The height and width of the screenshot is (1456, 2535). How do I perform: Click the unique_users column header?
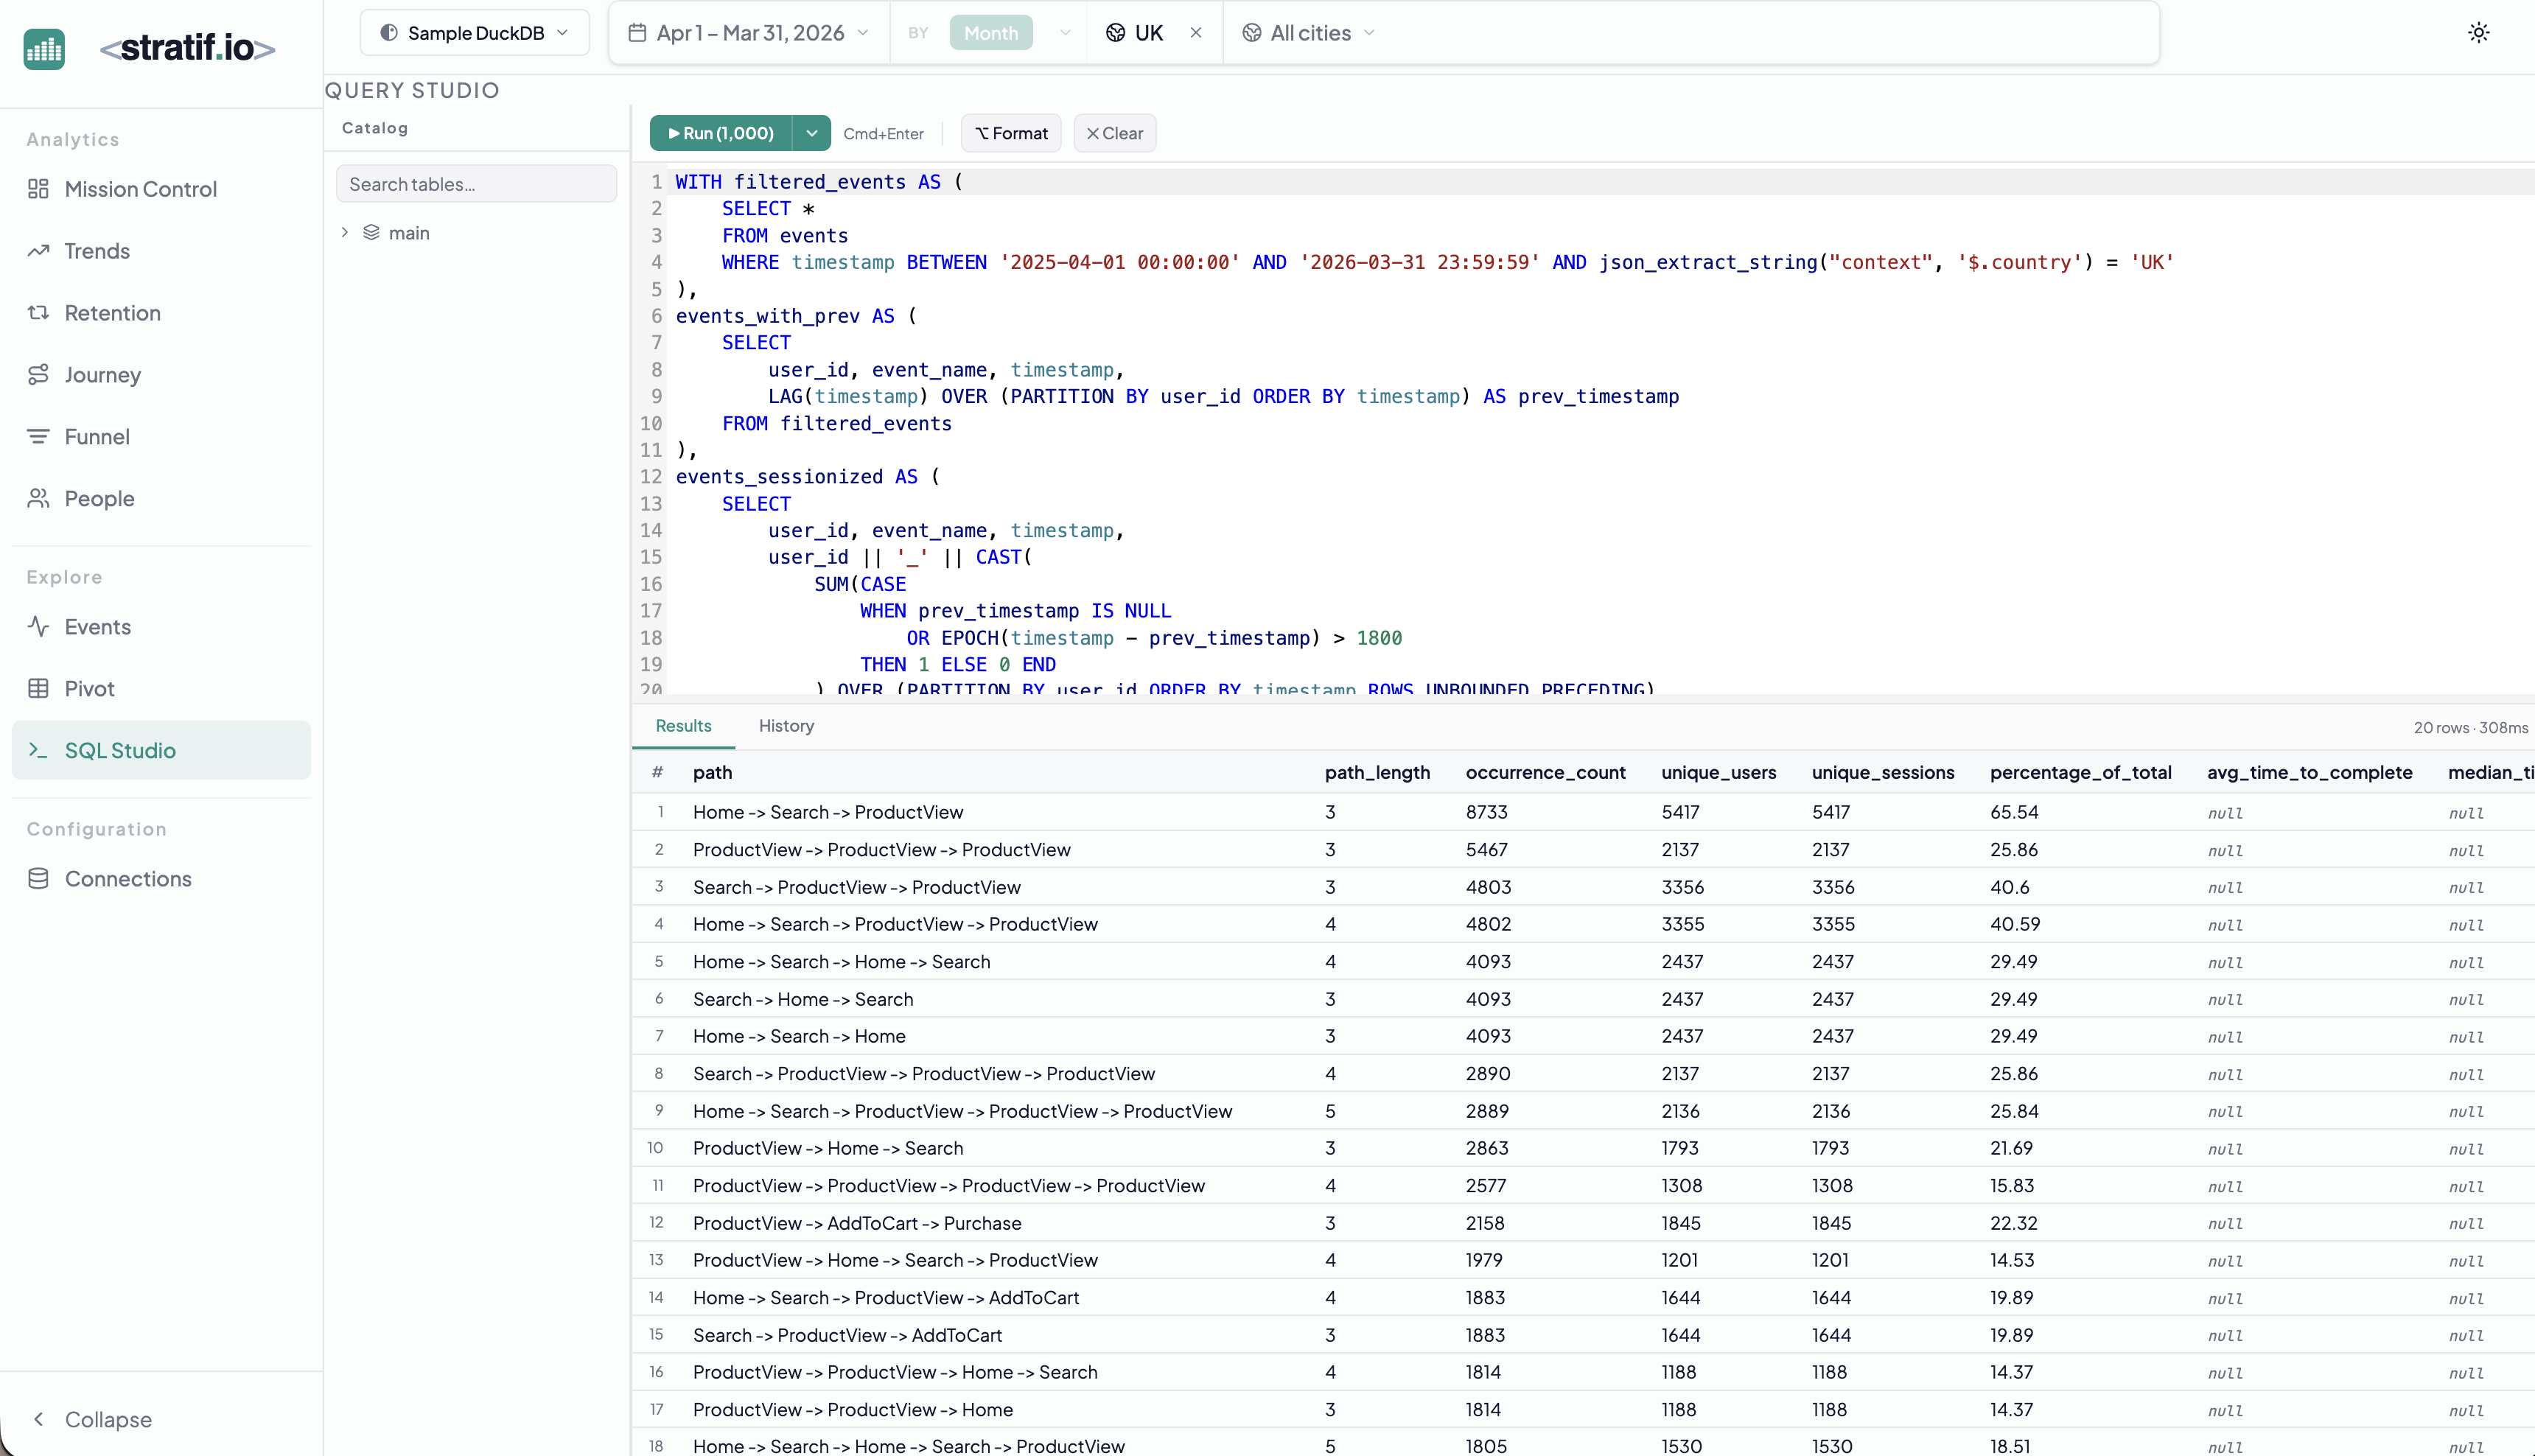click(x=1718, y=773)
